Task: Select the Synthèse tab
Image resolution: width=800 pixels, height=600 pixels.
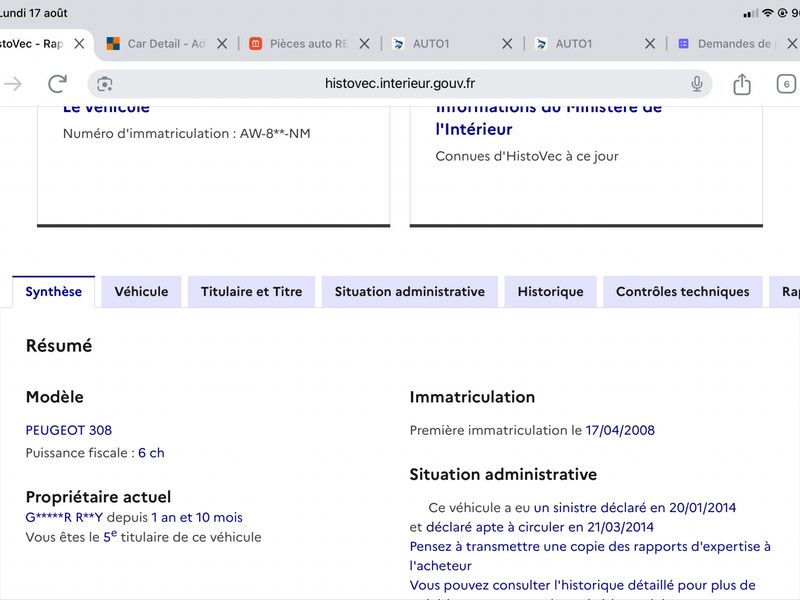Action: click(x=54, y=292)
